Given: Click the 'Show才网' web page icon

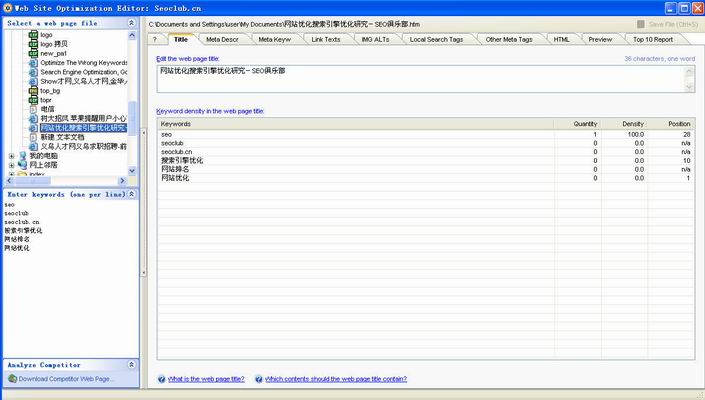Looking at the screenshot, I should click(33, 81).
